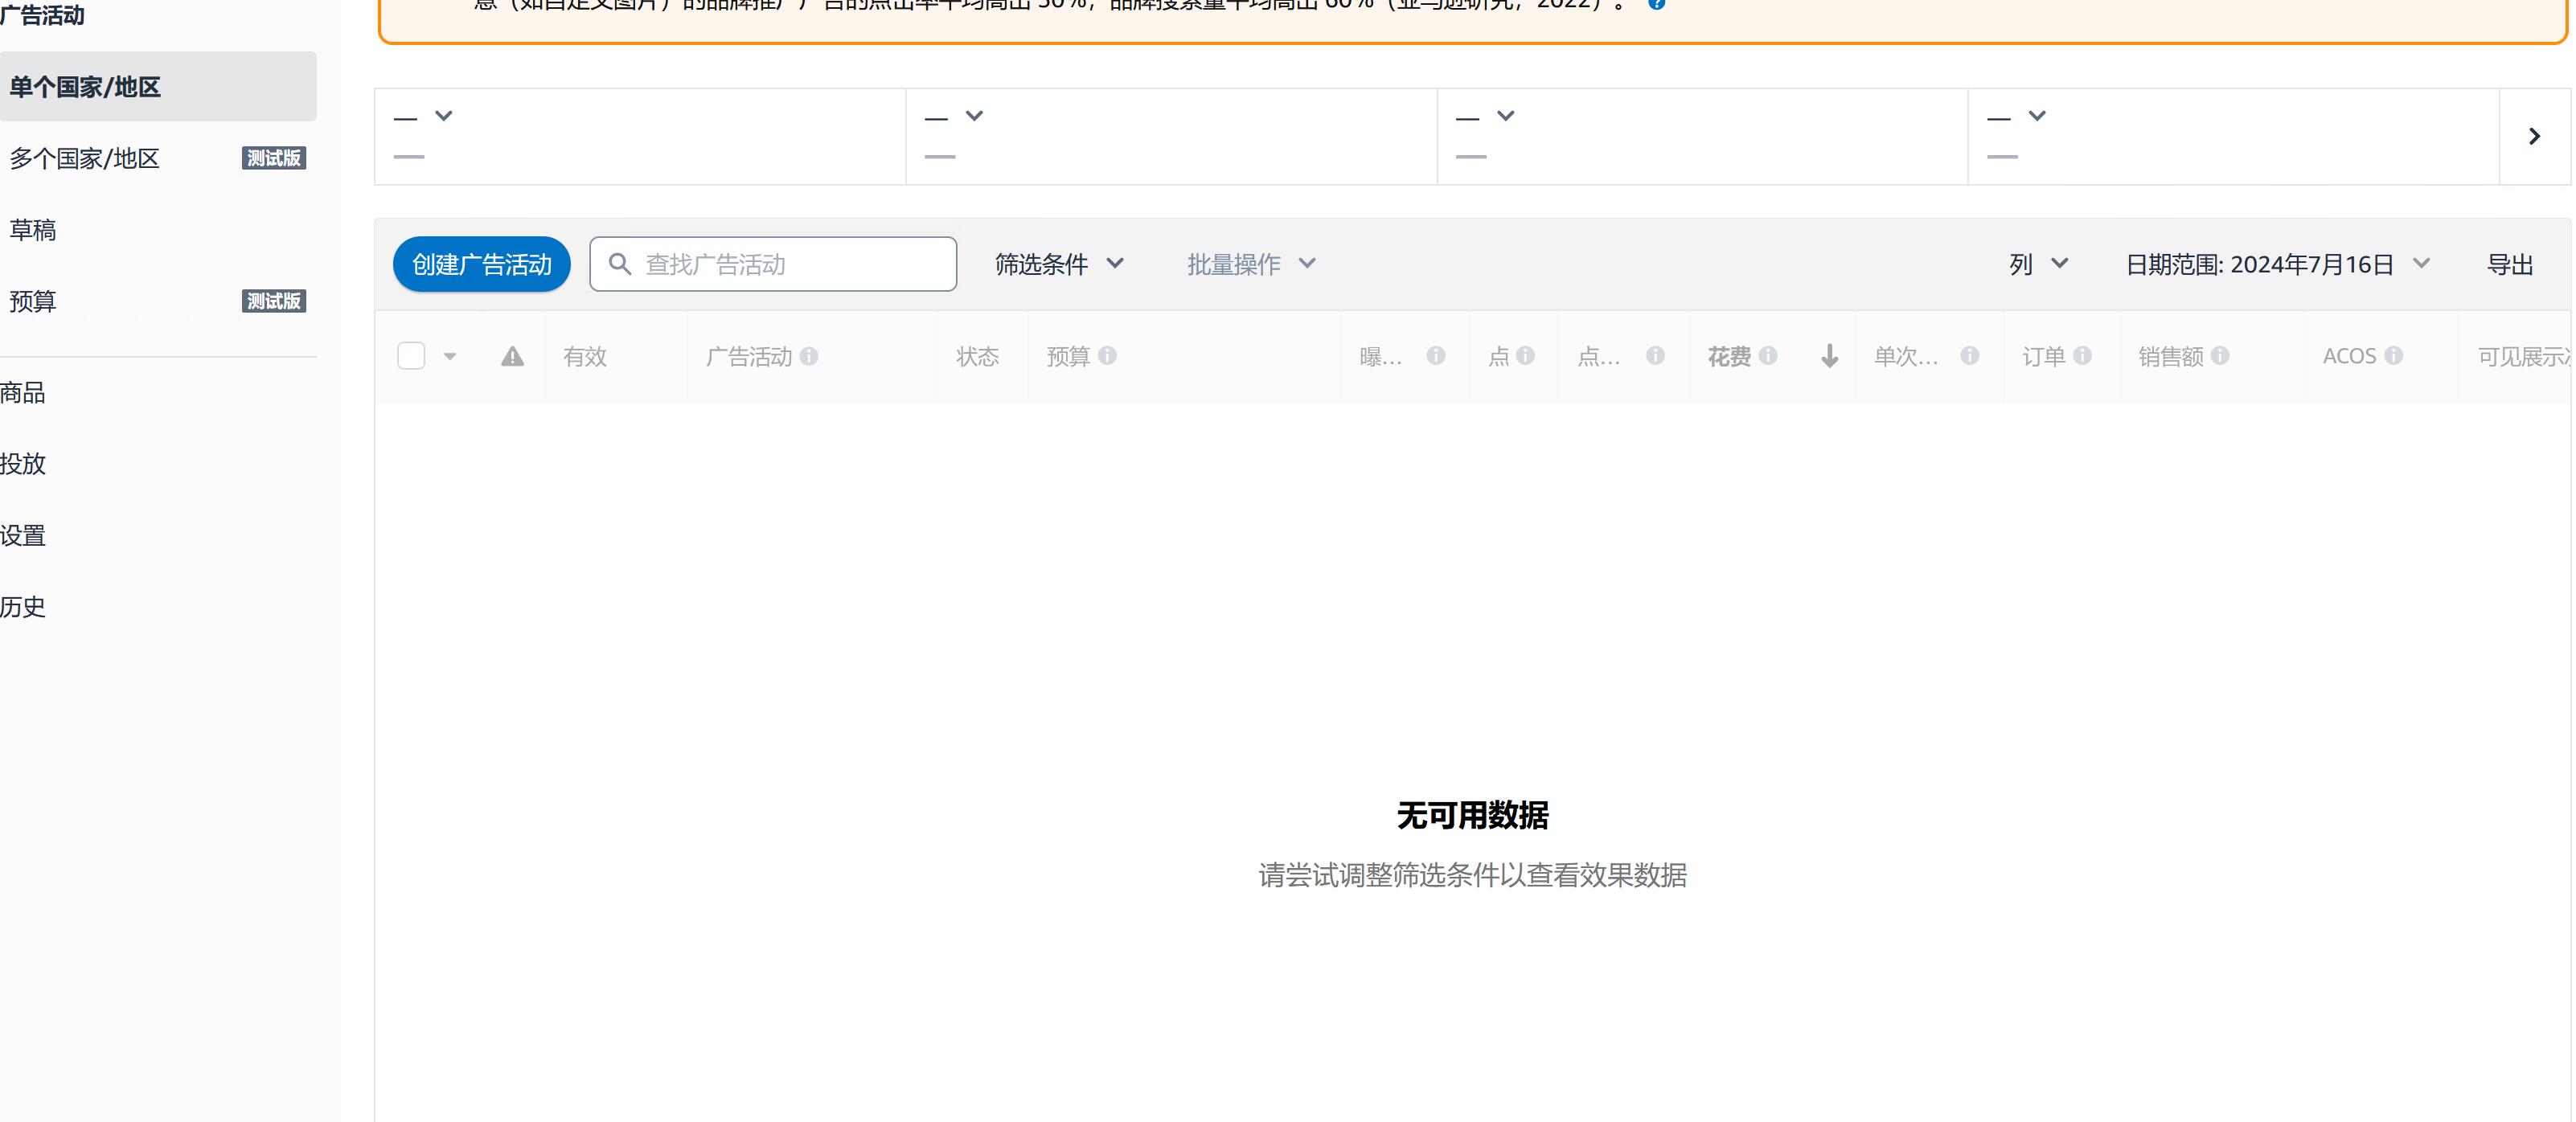
Task: Click the magnifier icon in search box
Action: click(620, 264)
